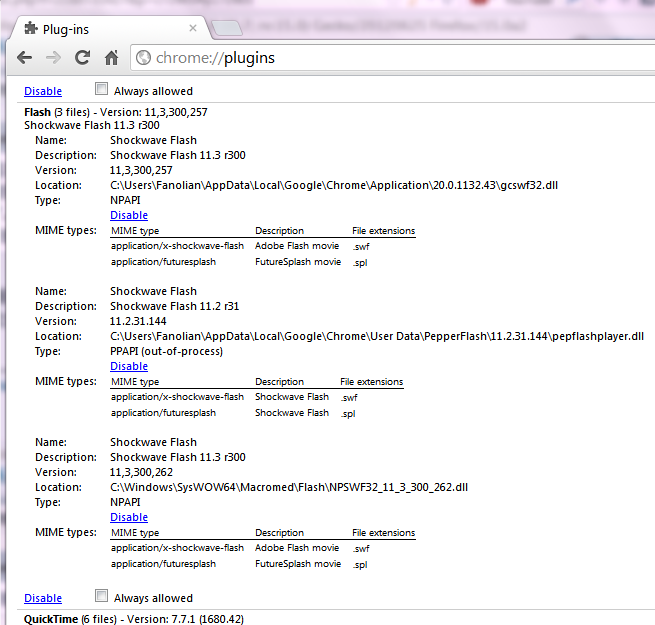Check the top Always allowed checkbox
This screenshot has height=625, width=655.
pos(101,90)
